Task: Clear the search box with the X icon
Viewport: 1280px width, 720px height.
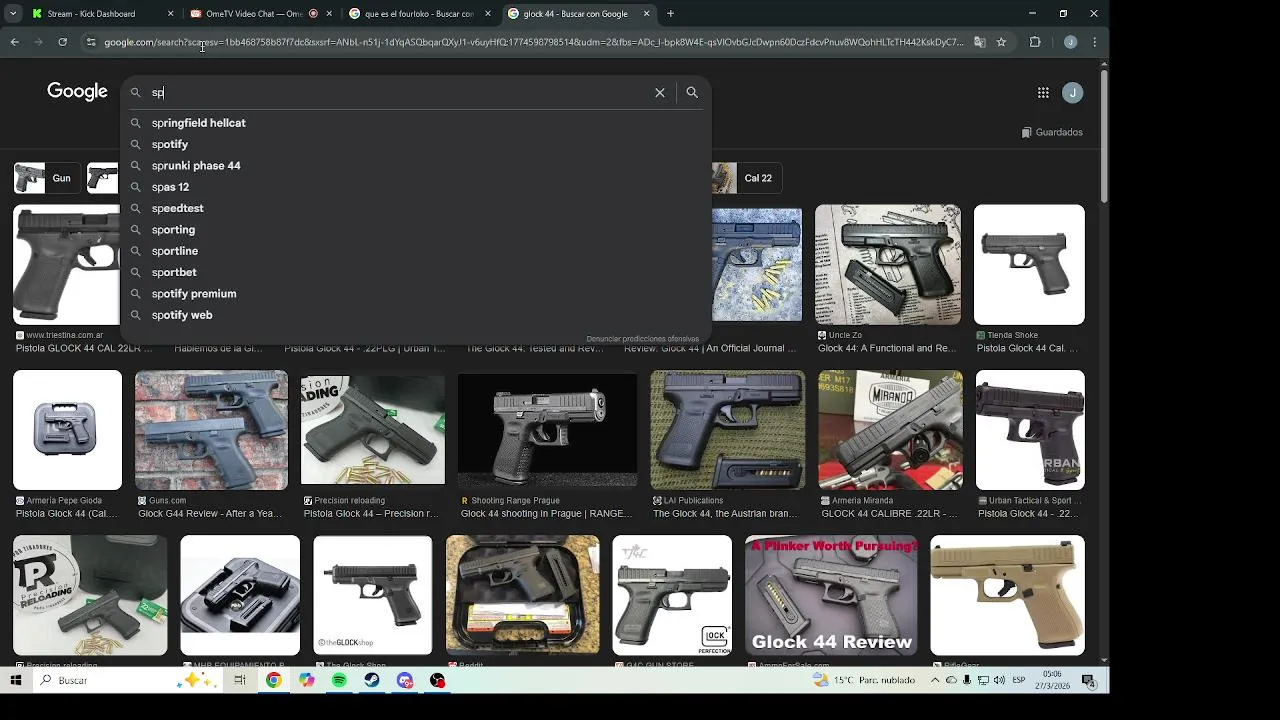Action: click(660, 92)
